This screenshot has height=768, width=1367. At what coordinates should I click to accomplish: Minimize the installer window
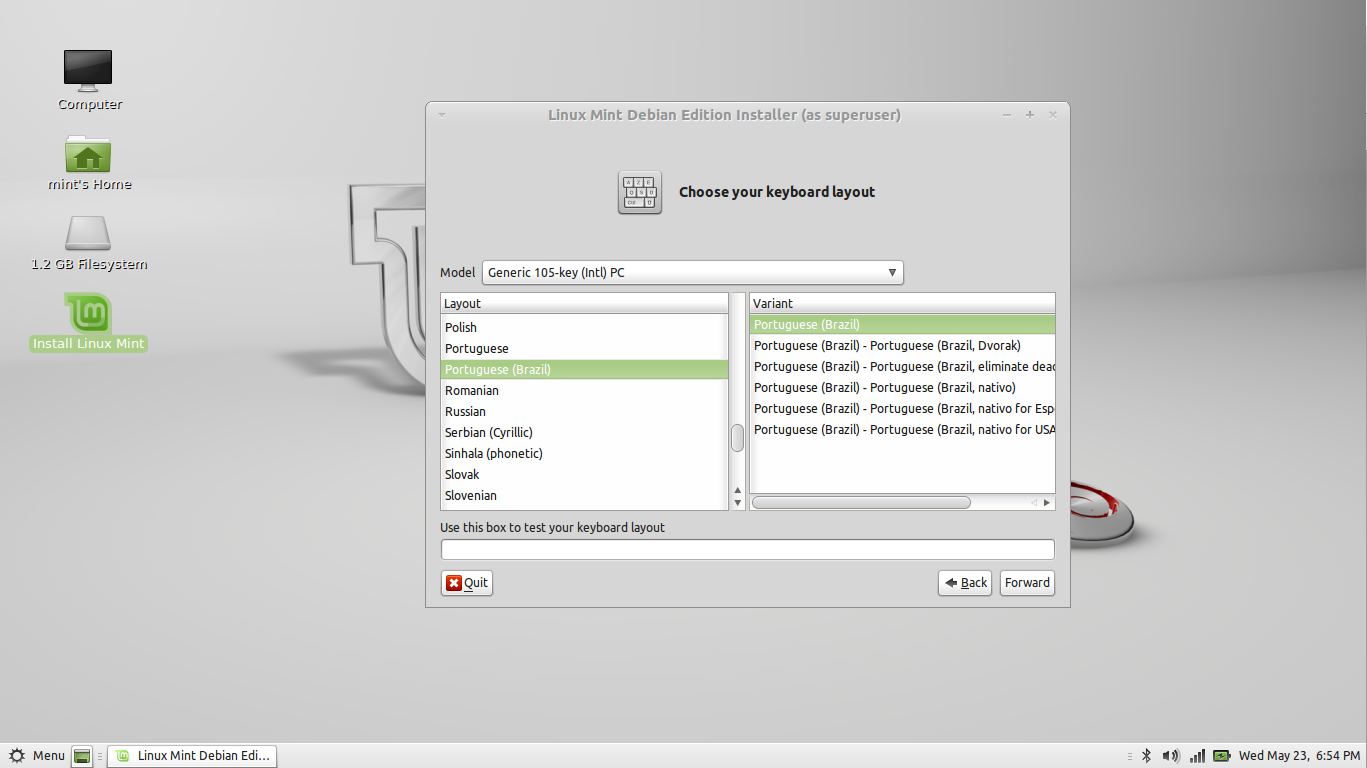click(1007, 115)
